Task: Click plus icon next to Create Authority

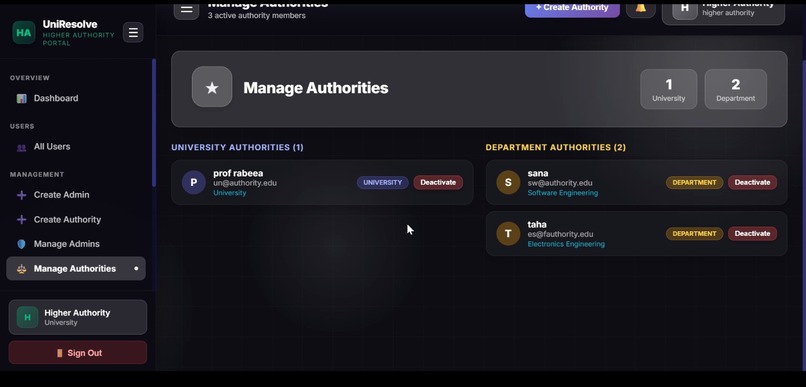Action: tap(22, 219)
